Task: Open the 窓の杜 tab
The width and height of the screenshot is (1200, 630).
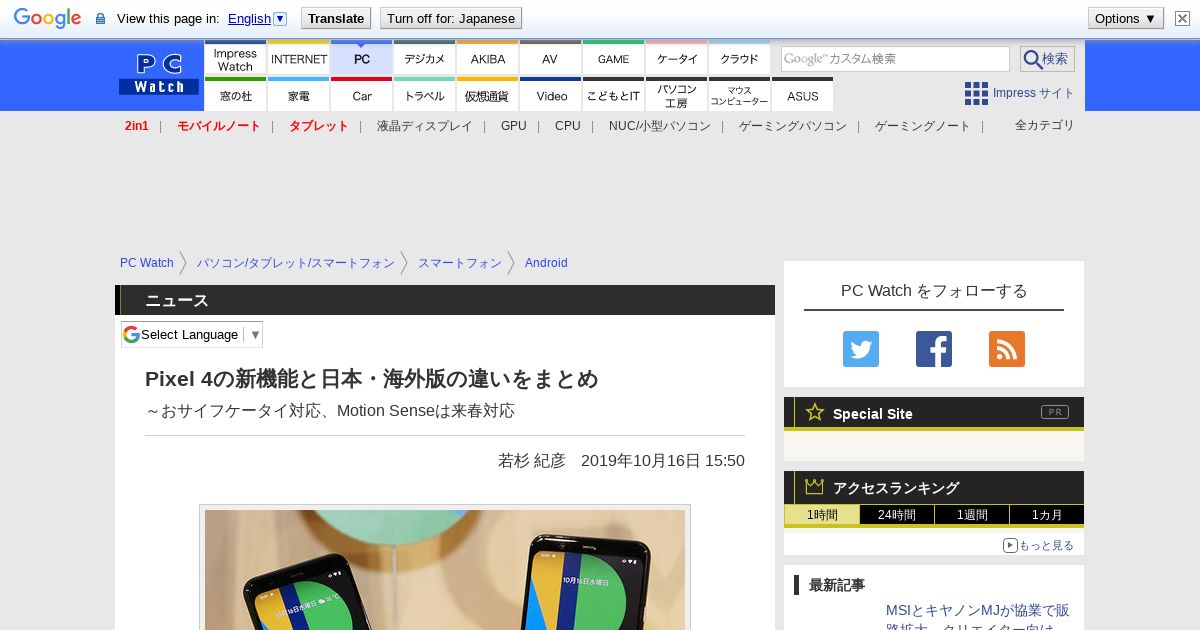Action: pos(235,95)
